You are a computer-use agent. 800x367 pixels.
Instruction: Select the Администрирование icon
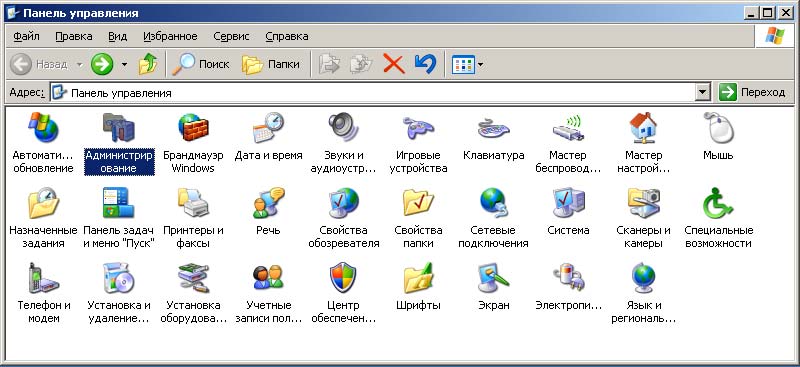119,128
